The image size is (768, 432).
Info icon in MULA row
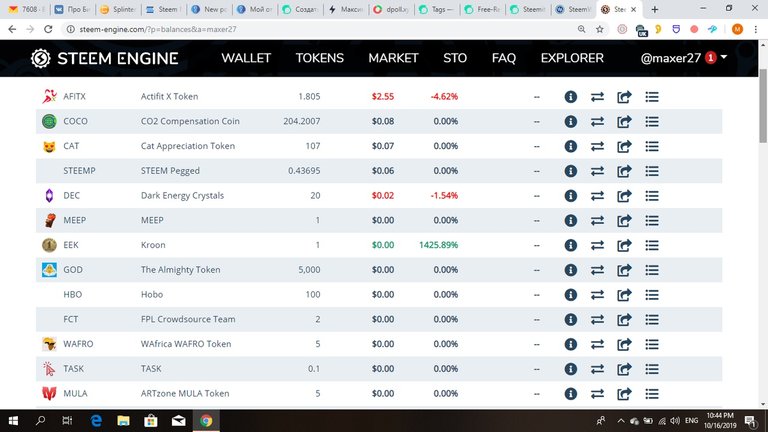coord(571,393)
